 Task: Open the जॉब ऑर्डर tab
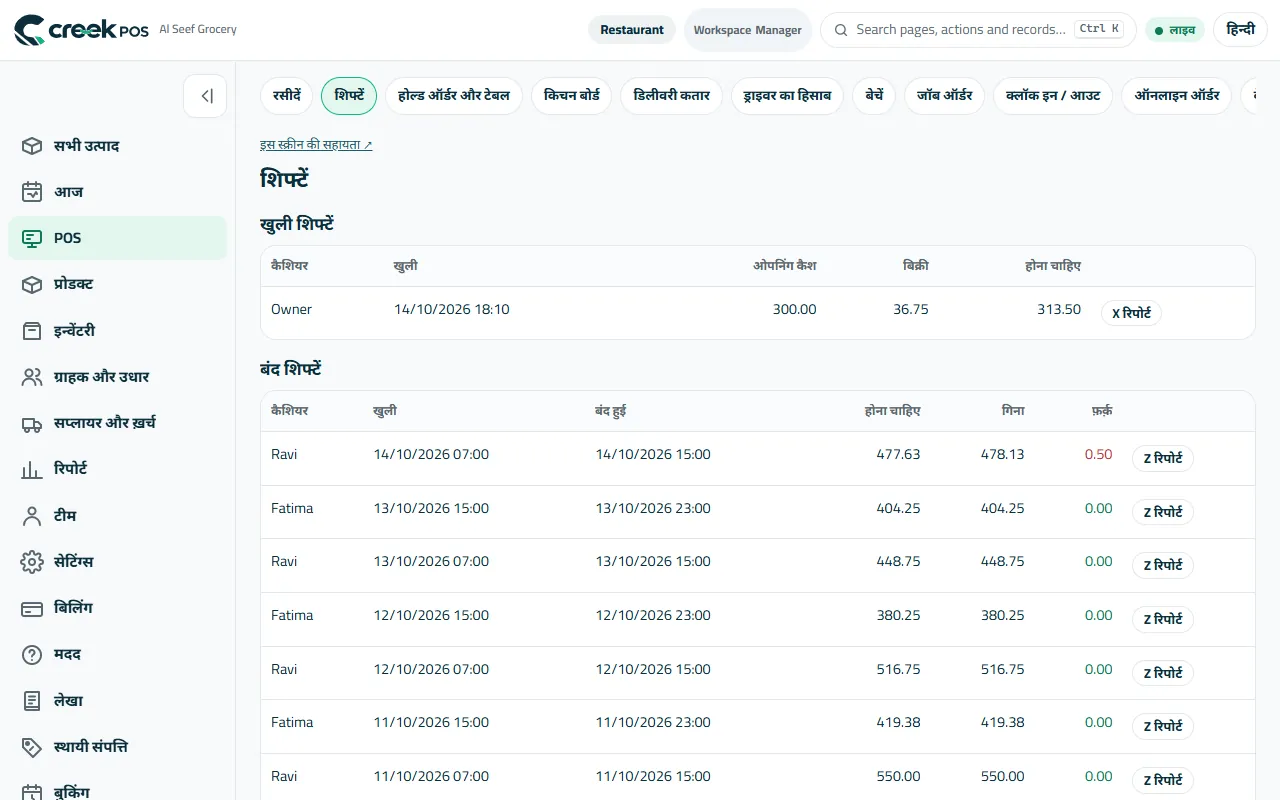[945, 96]
